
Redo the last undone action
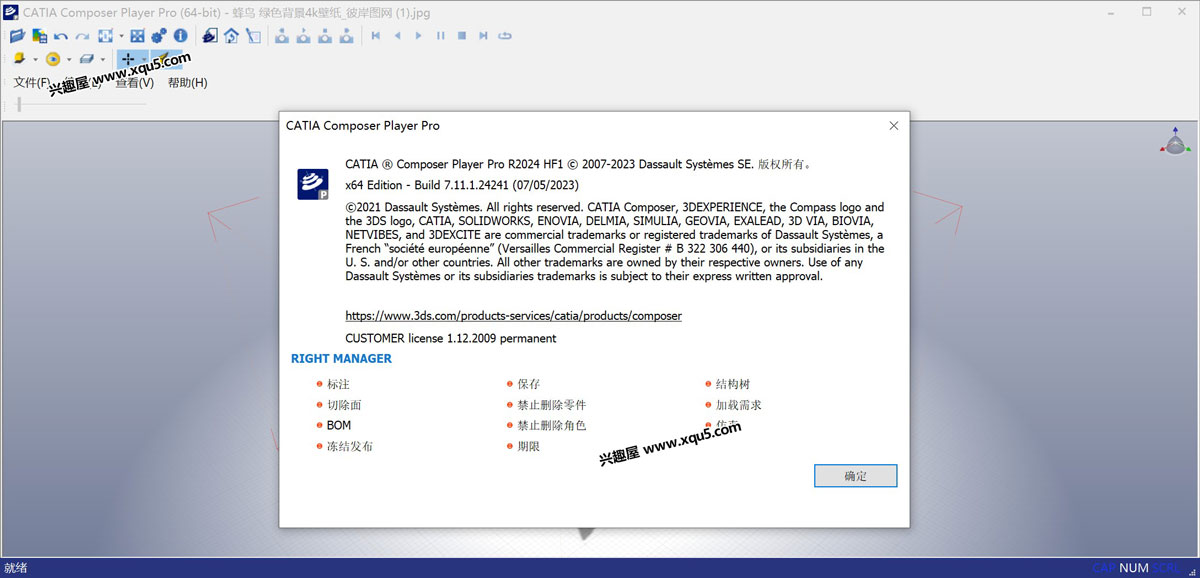(82, 36)
